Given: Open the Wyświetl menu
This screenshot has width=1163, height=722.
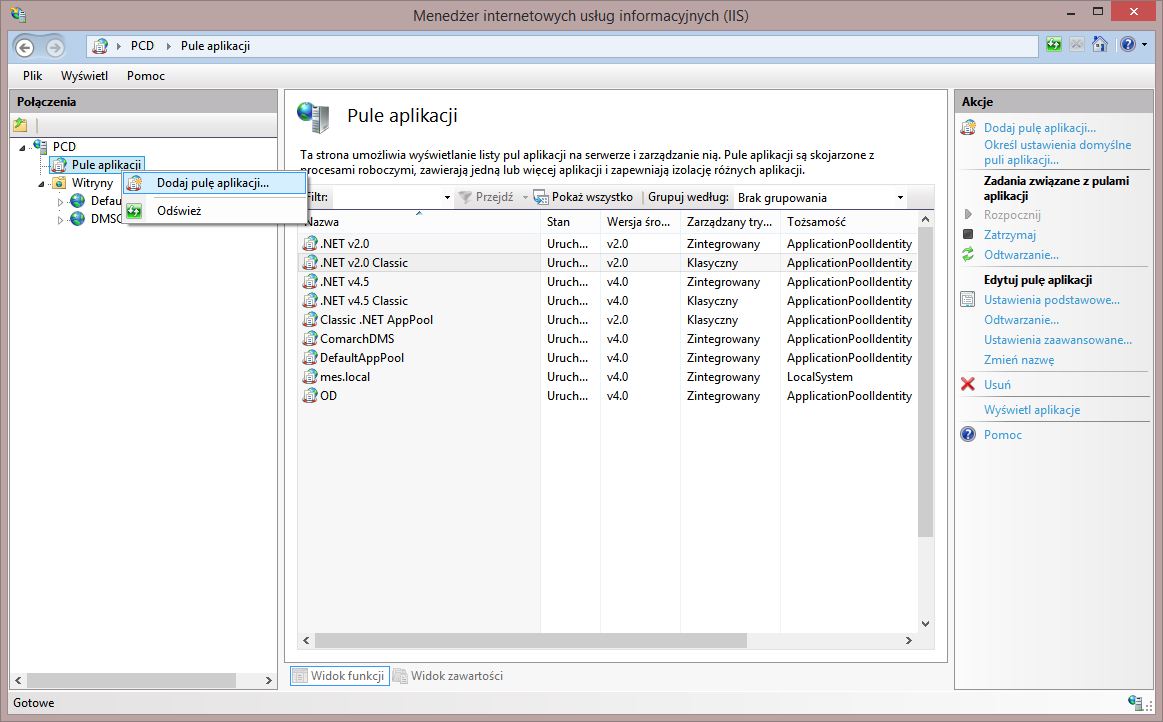Looking at the screenshot, I should pos(85,76).
